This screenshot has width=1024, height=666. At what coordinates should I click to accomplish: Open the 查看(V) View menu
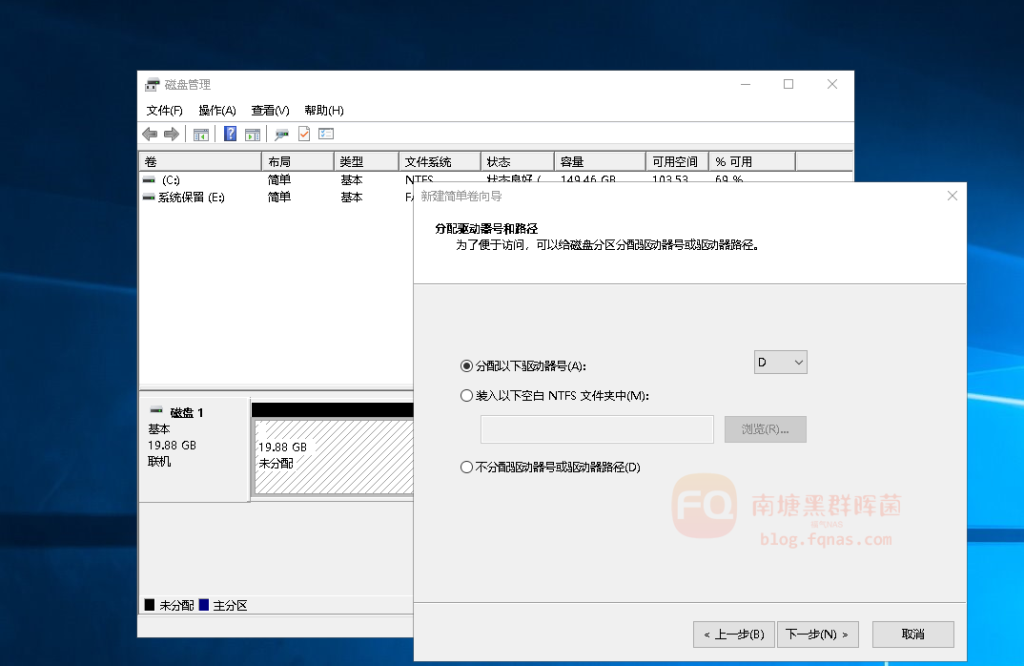[x=270, y=110]
